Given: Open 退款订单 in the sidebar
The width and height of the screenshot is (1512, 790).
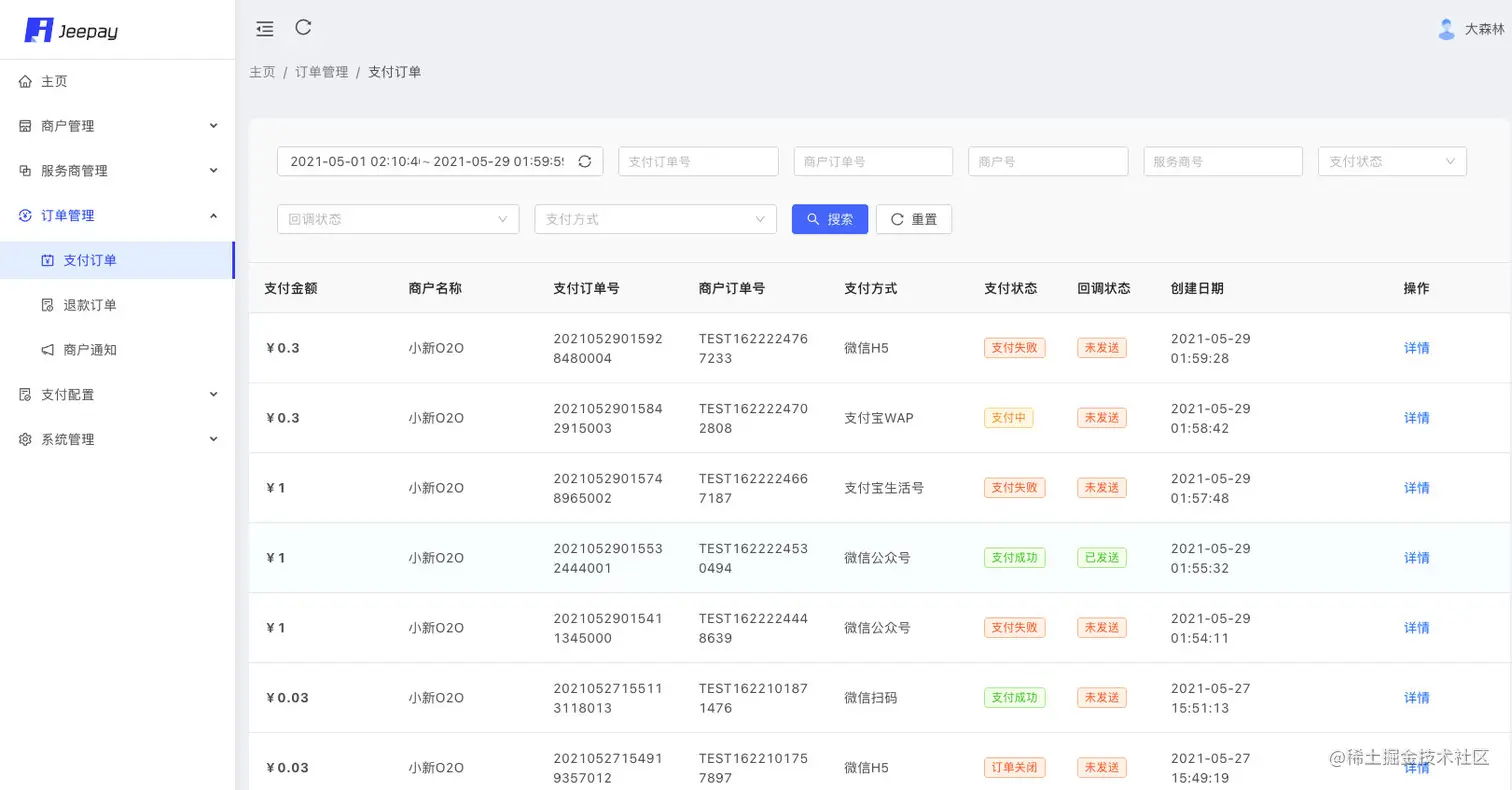Looking at the screenshot, I should pos(117,305).
